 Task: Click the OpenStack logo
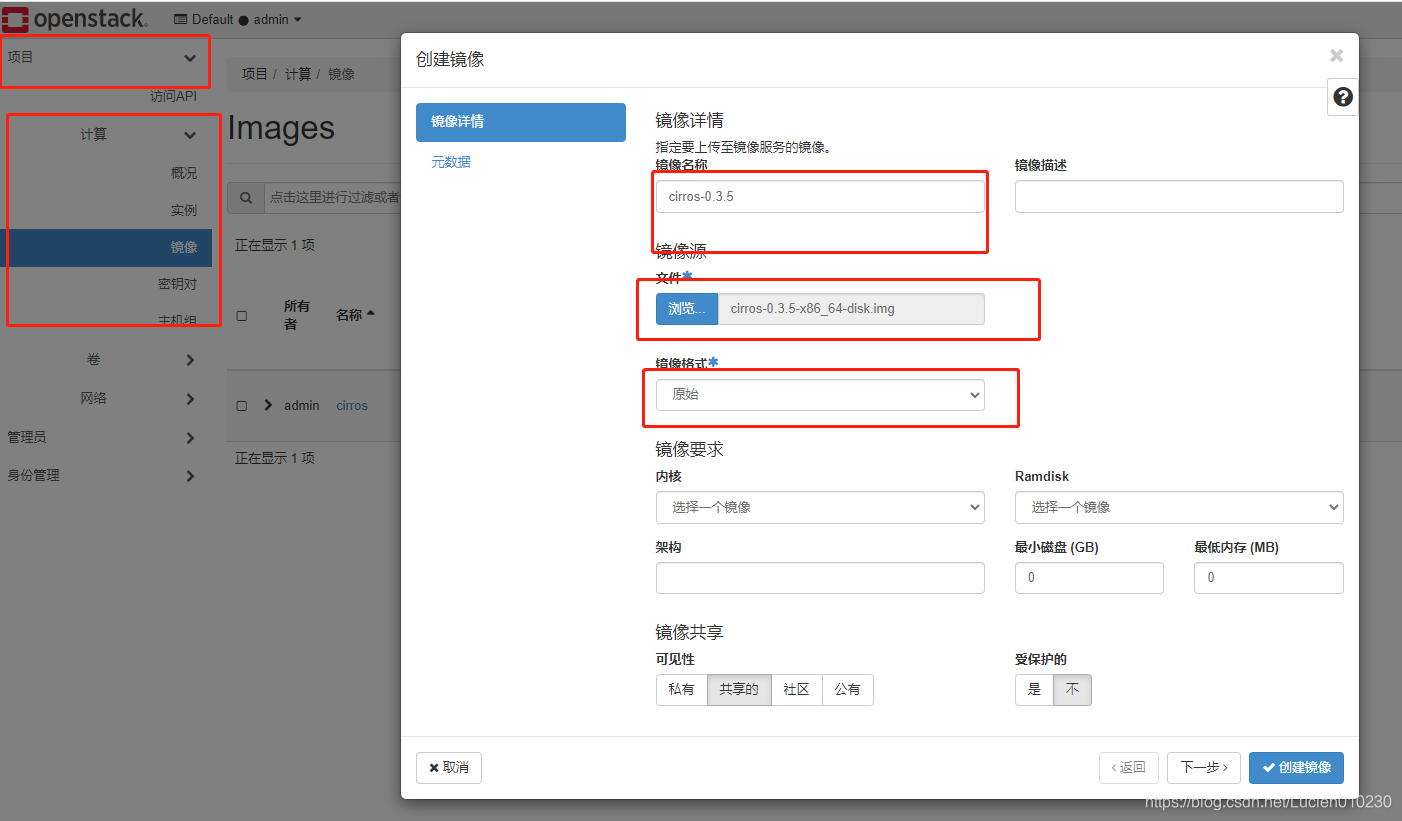point(75,18)
